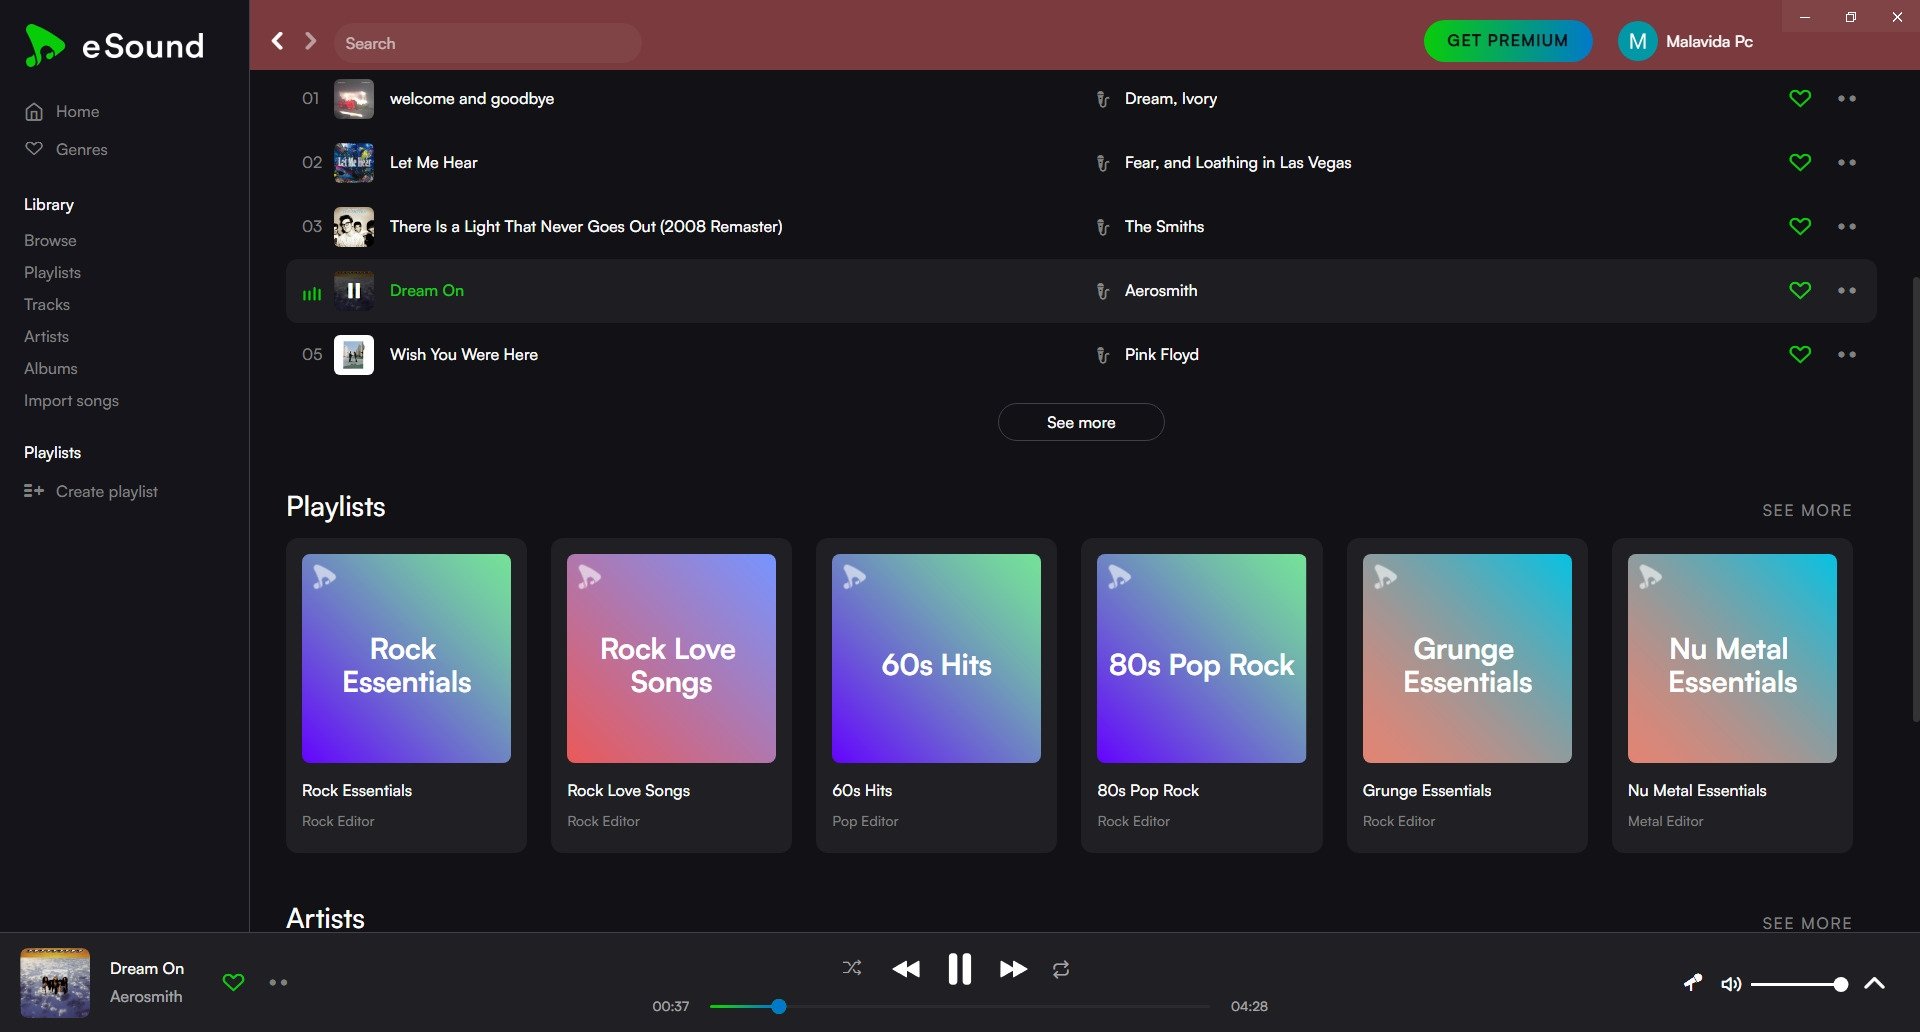Click the artist icon beside Pink Floyd
This screenshot has height=1032, width=1920.
[x=1102, y=355]
